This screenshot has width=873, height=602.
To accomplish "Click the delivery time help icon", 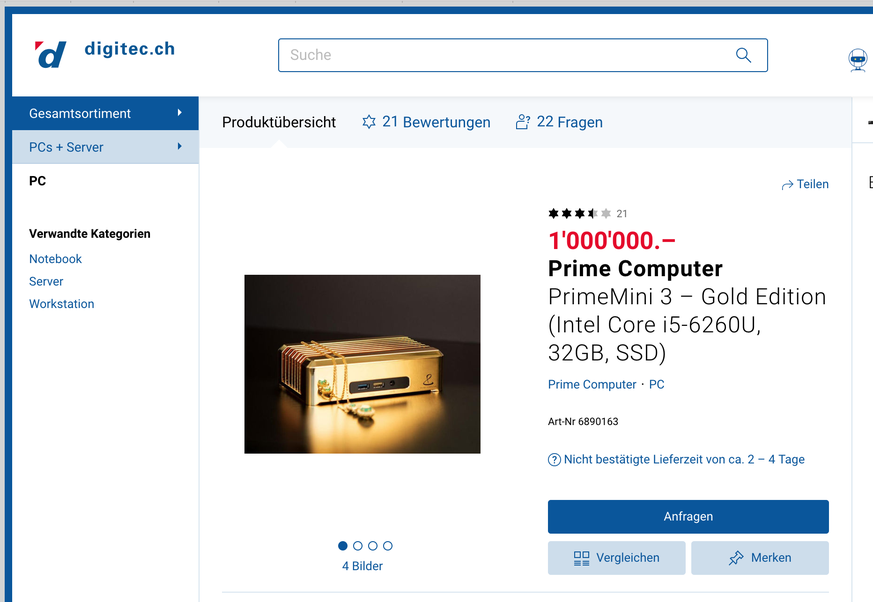I will pos(554,460).
